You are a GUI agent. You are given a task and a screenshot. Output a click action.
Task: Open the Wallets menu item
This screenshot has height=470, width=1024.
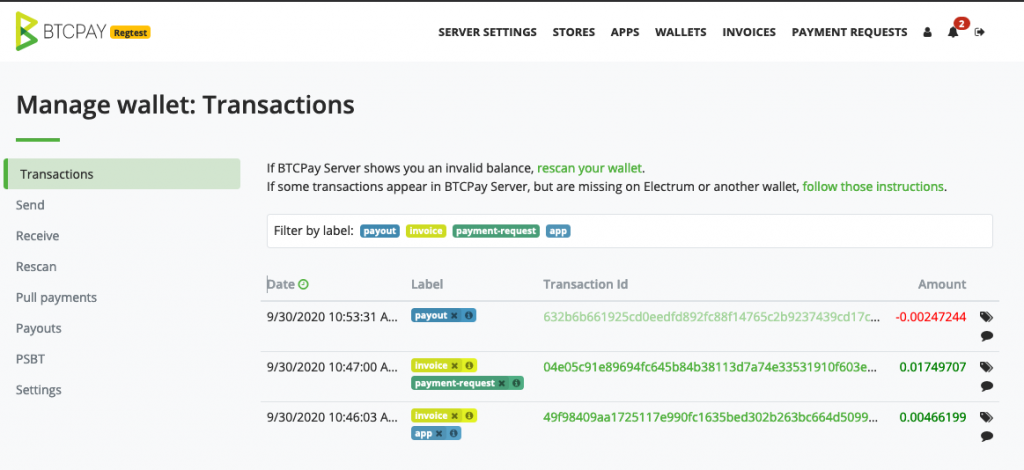coord(680,32)
